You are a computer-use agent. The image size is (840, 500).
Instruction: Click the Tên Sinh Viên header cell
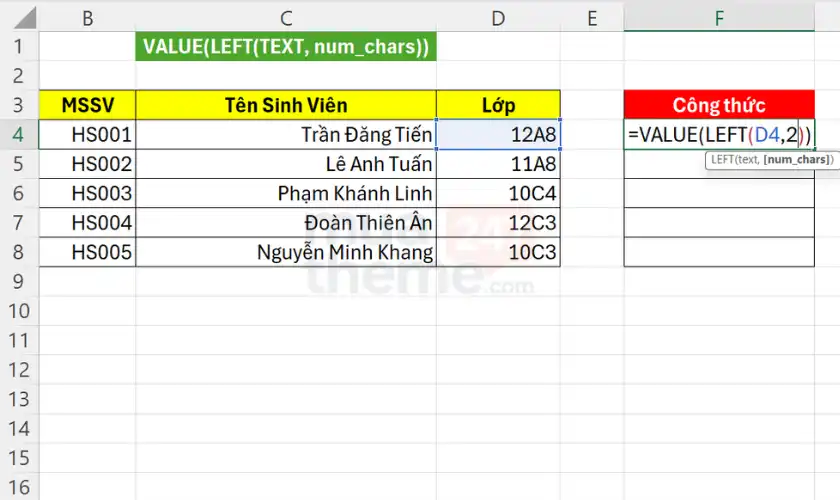pos(286,105)
